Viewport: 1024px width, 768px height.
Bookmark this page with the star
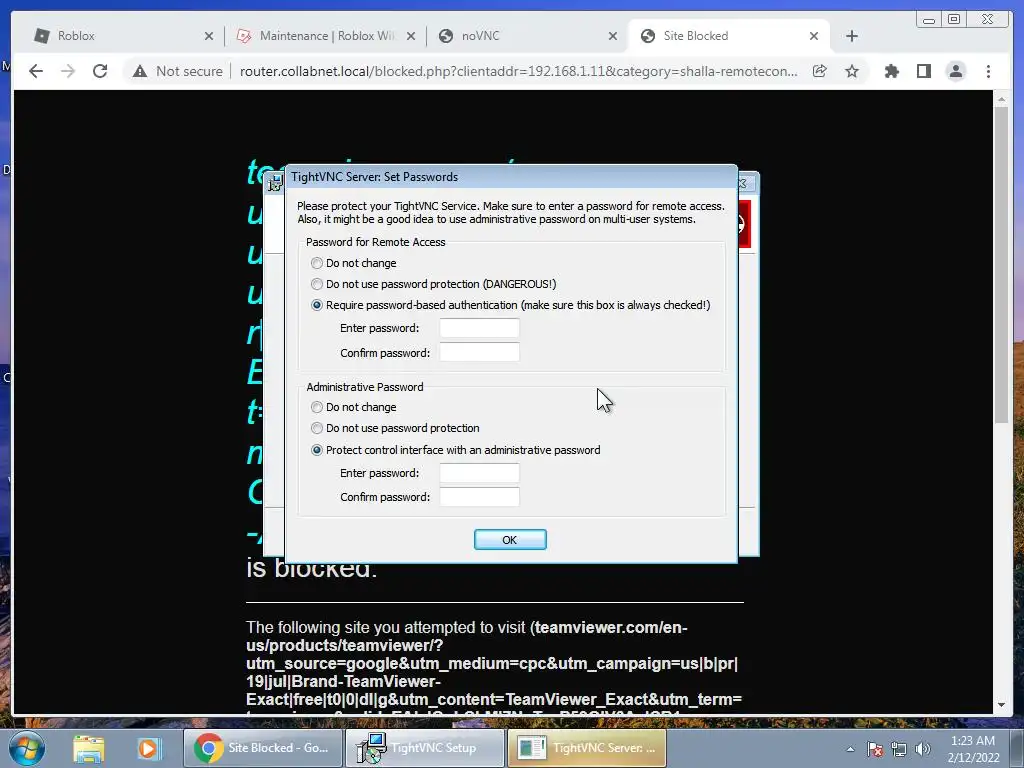[852, 71]
